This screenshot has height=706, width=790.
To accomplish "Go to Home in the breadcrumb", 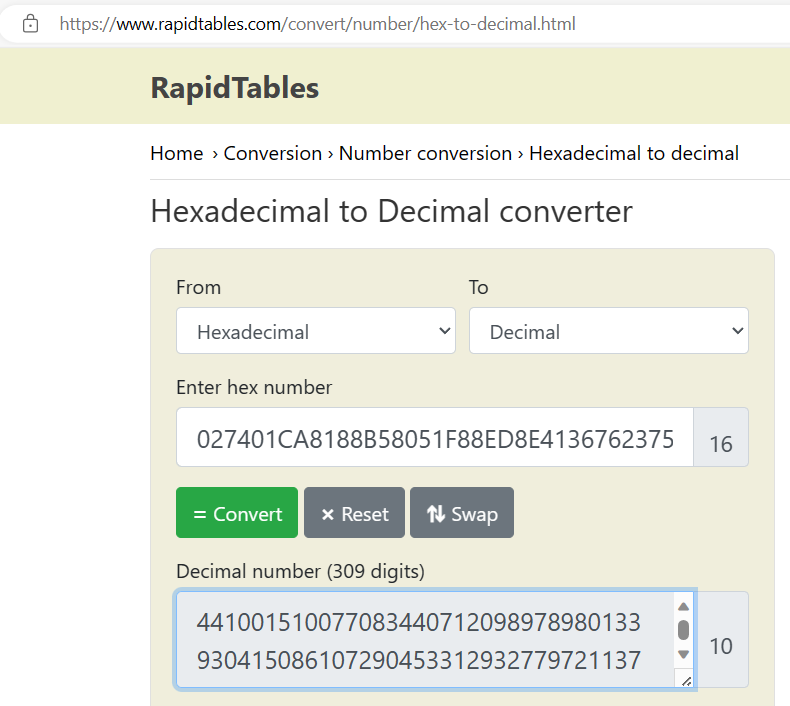I will [x=176, y=153].
